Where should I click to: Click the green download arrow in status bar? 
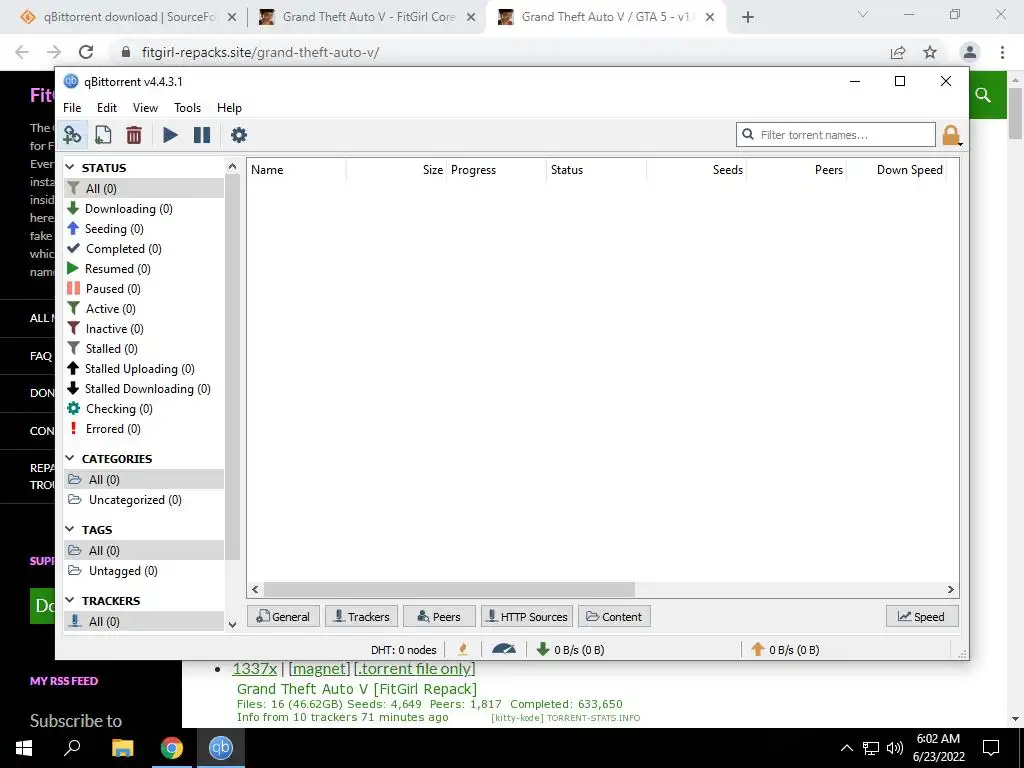click(x=543, y=649)
